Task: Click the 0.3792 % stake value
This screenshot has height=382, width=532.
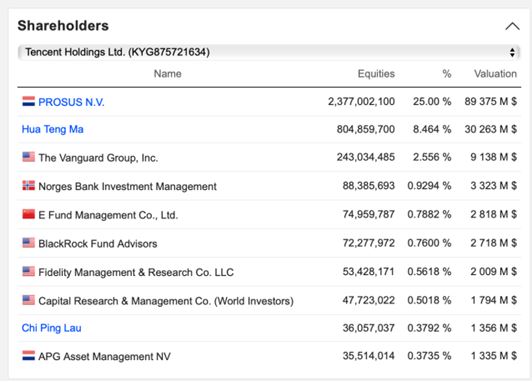Action: [430, 328]
